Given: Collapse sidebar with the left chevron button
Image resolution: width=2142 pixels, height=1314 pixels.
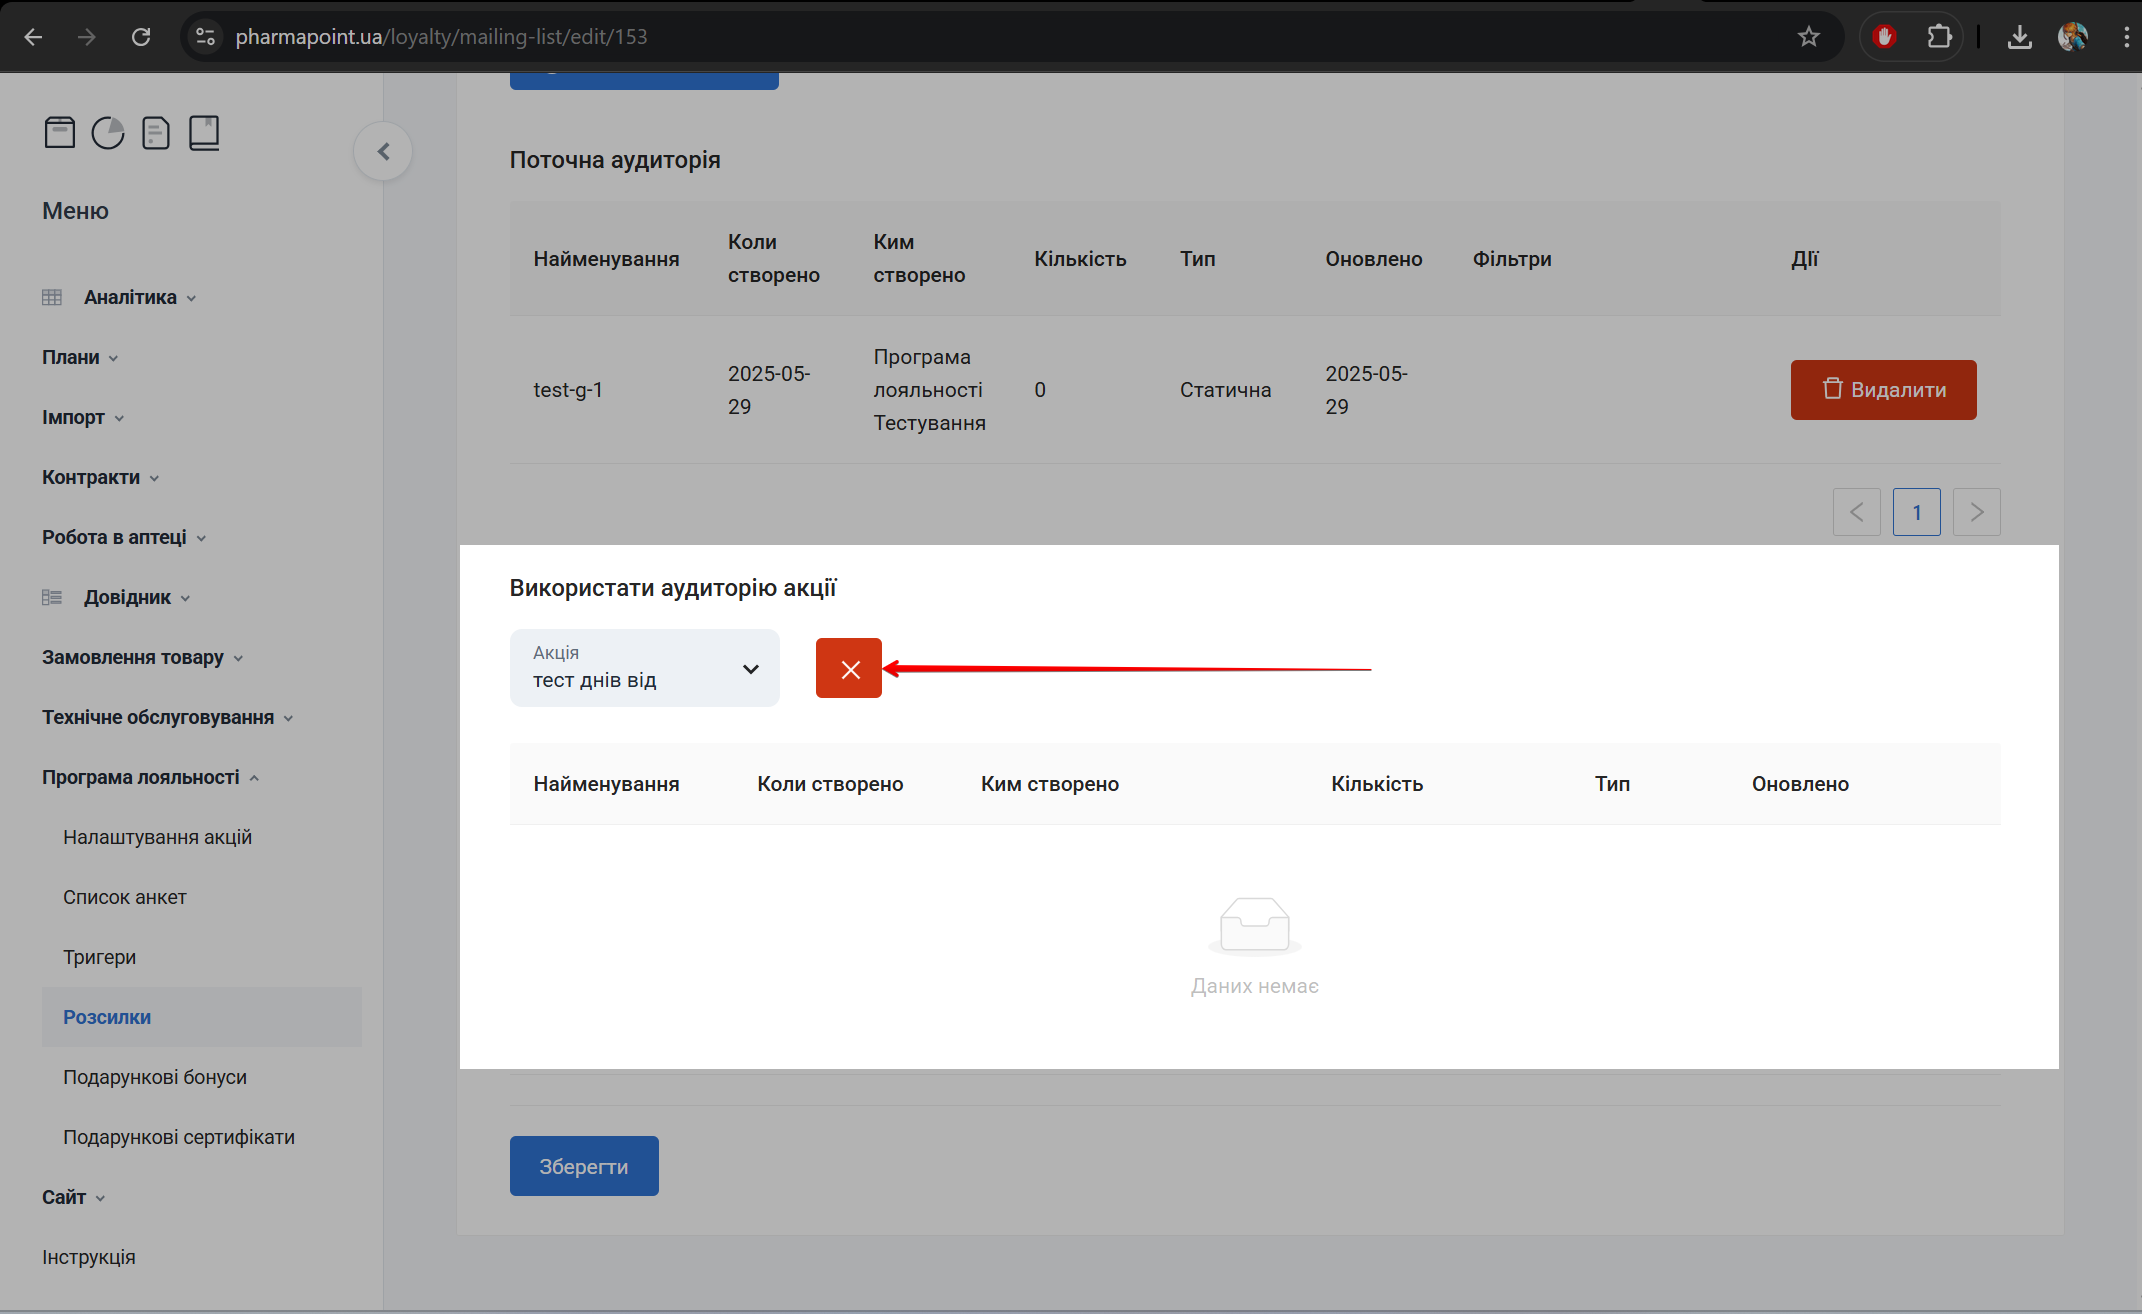Looking at the screenshot, I should tap(383, 151).
